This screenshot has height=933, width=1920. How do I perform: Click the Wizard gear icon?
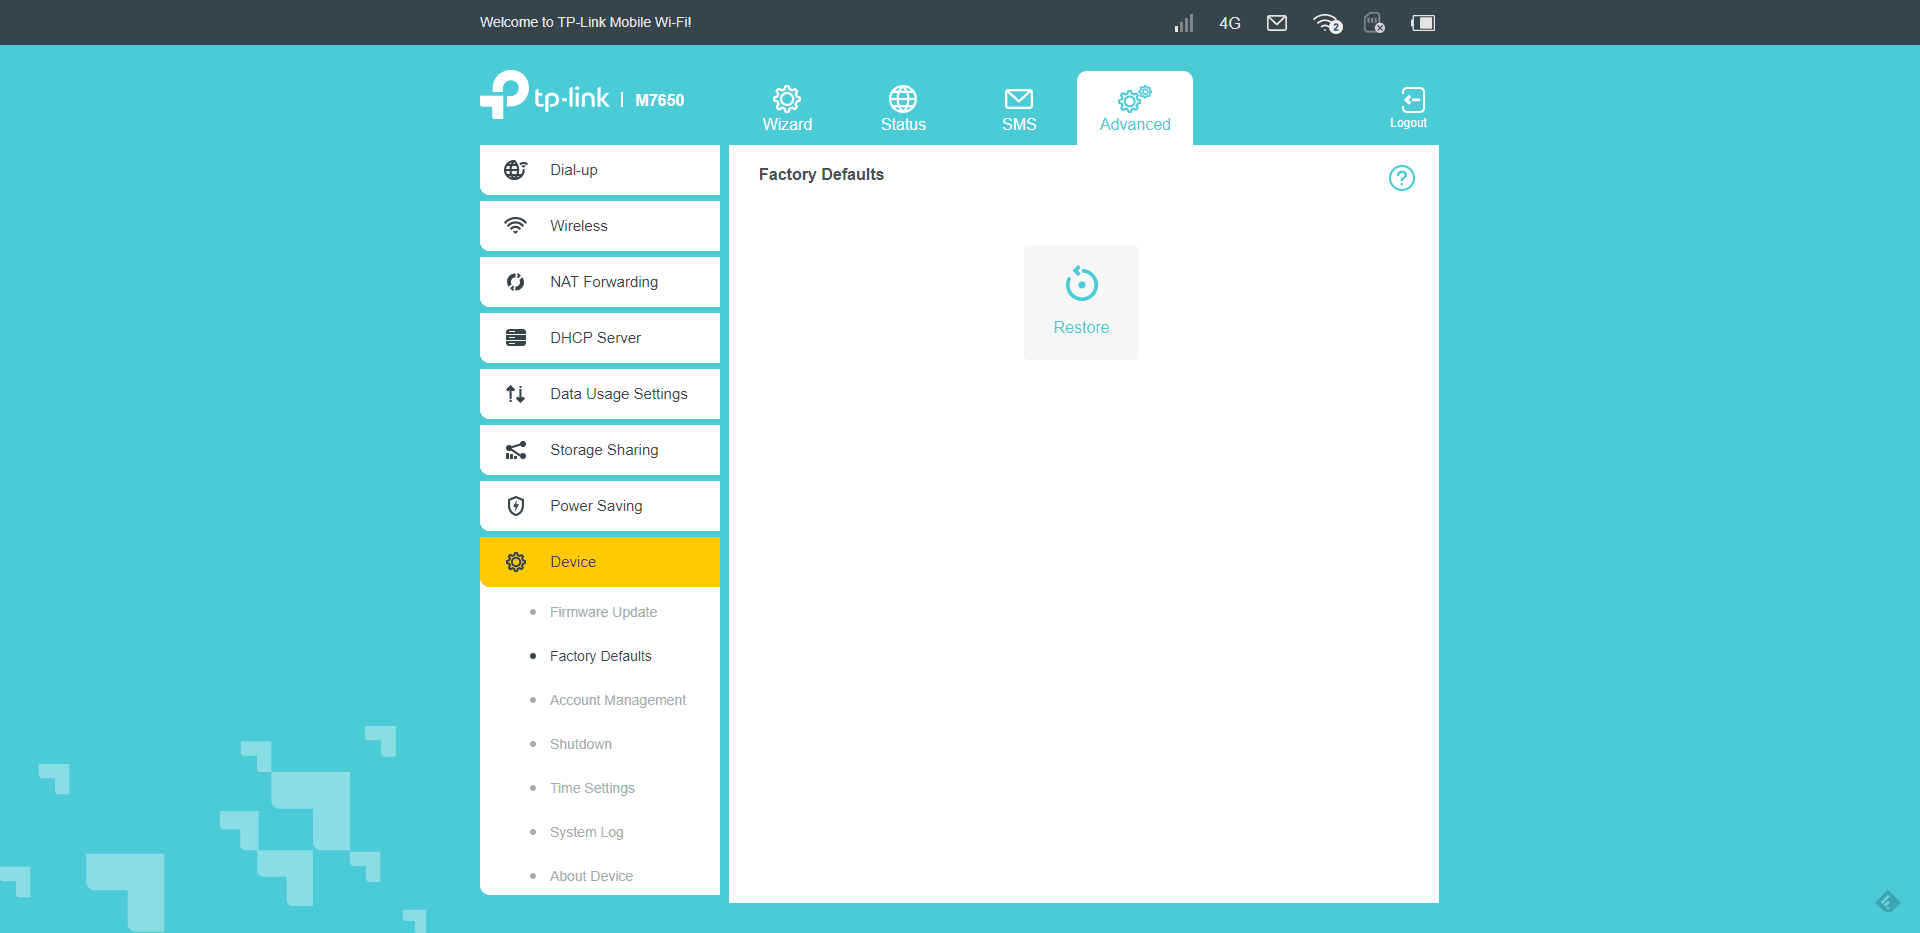(x=787, y=99)
